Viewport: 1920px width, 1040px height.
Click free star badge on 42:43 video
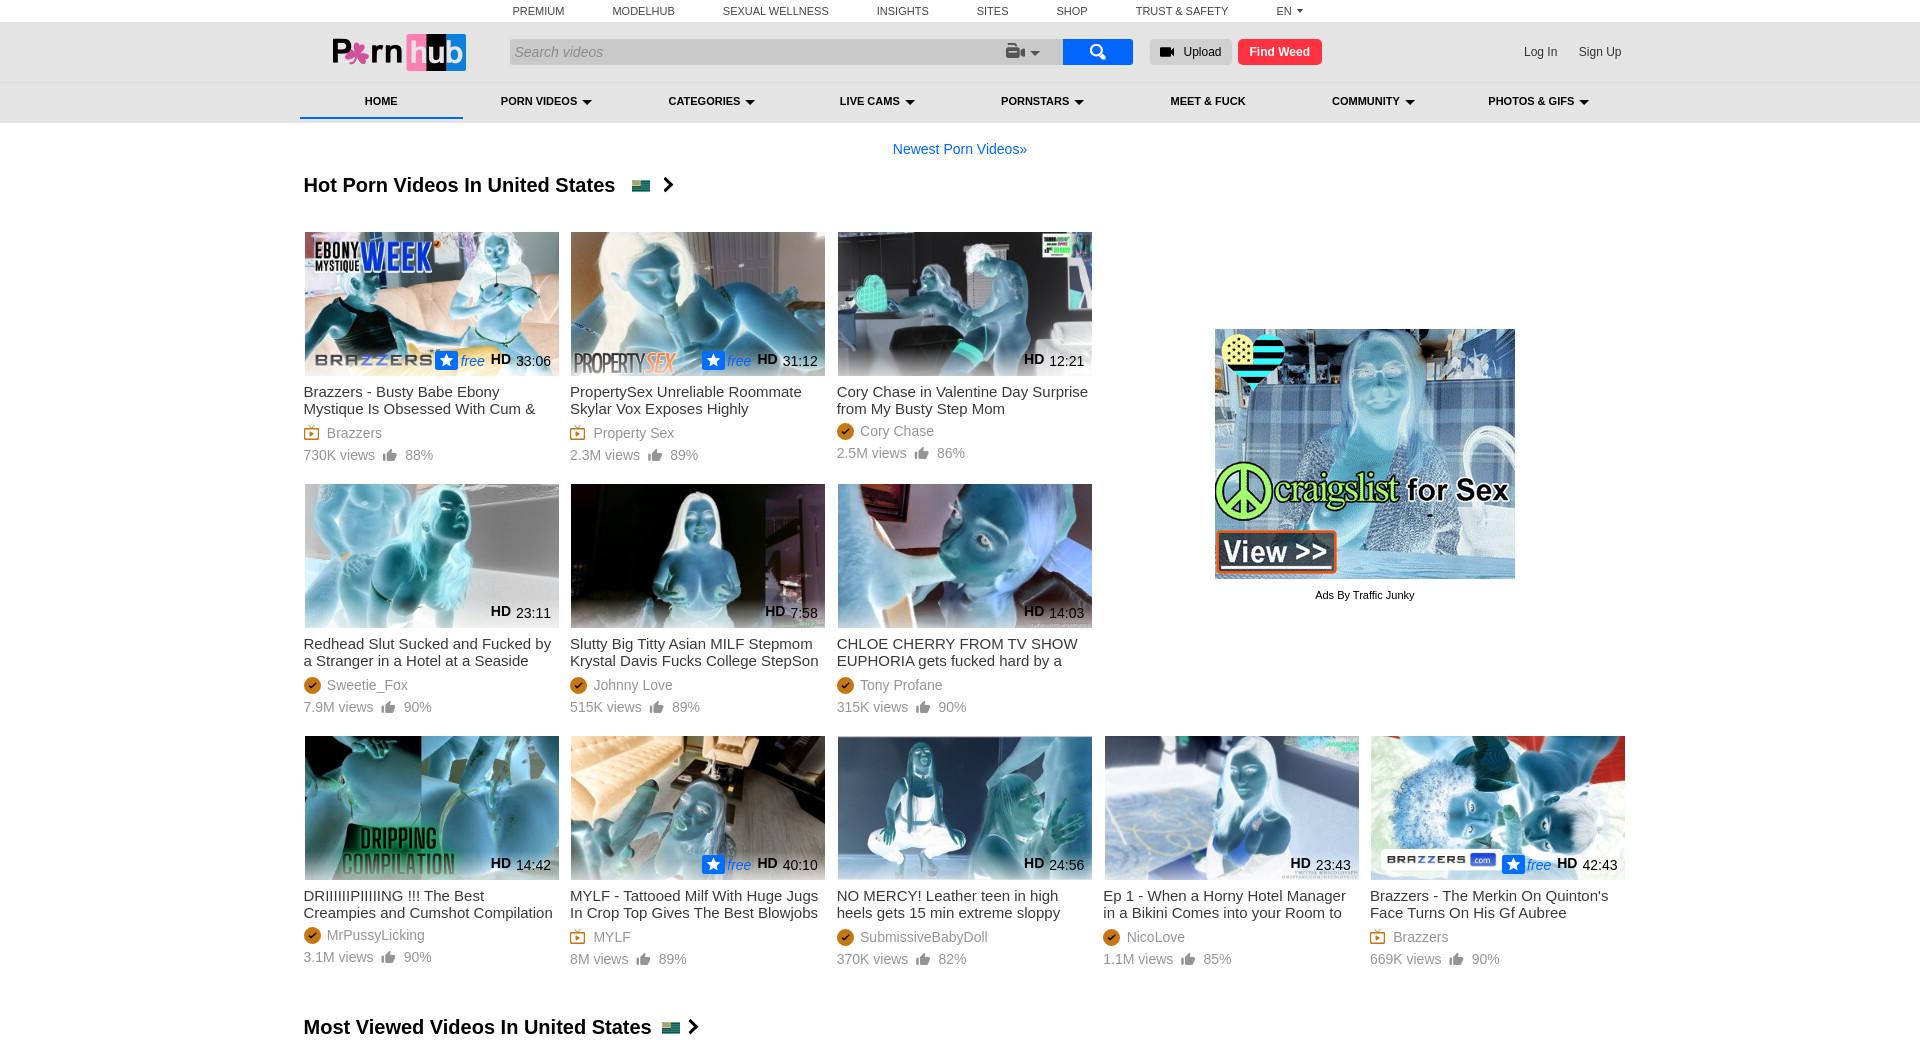(x=1513, y=865)
